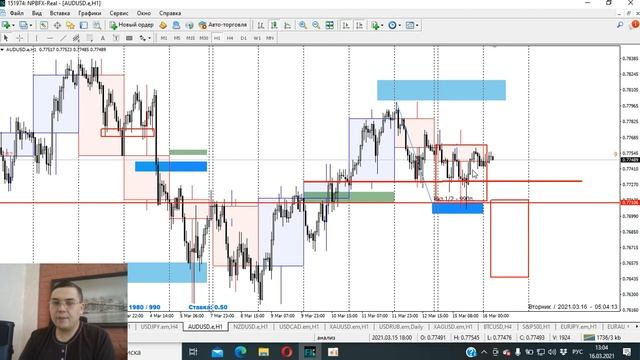Open the Strategy Tester icon

[97, 25]
